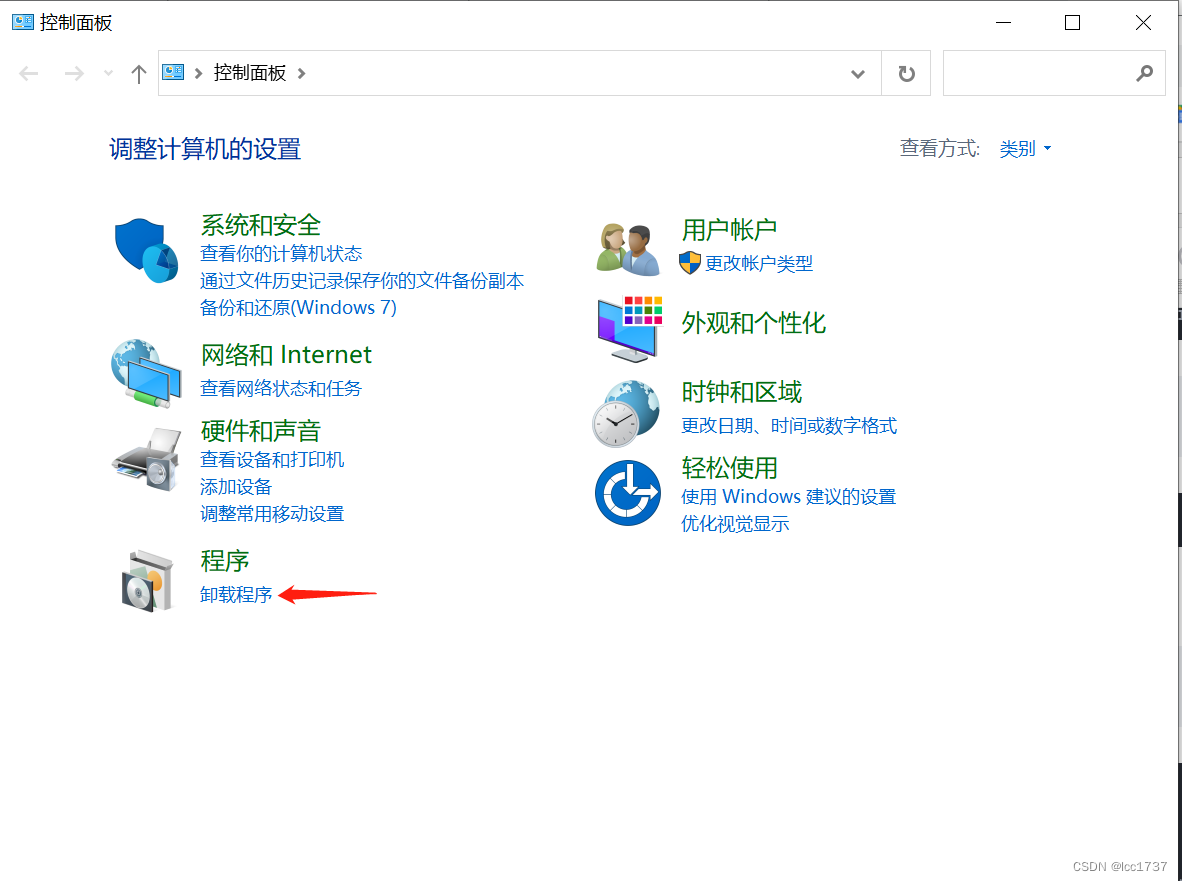Expand the address bar history chevron
The height and width of the screenshot is (881, 1182).
tap(857, 73)
